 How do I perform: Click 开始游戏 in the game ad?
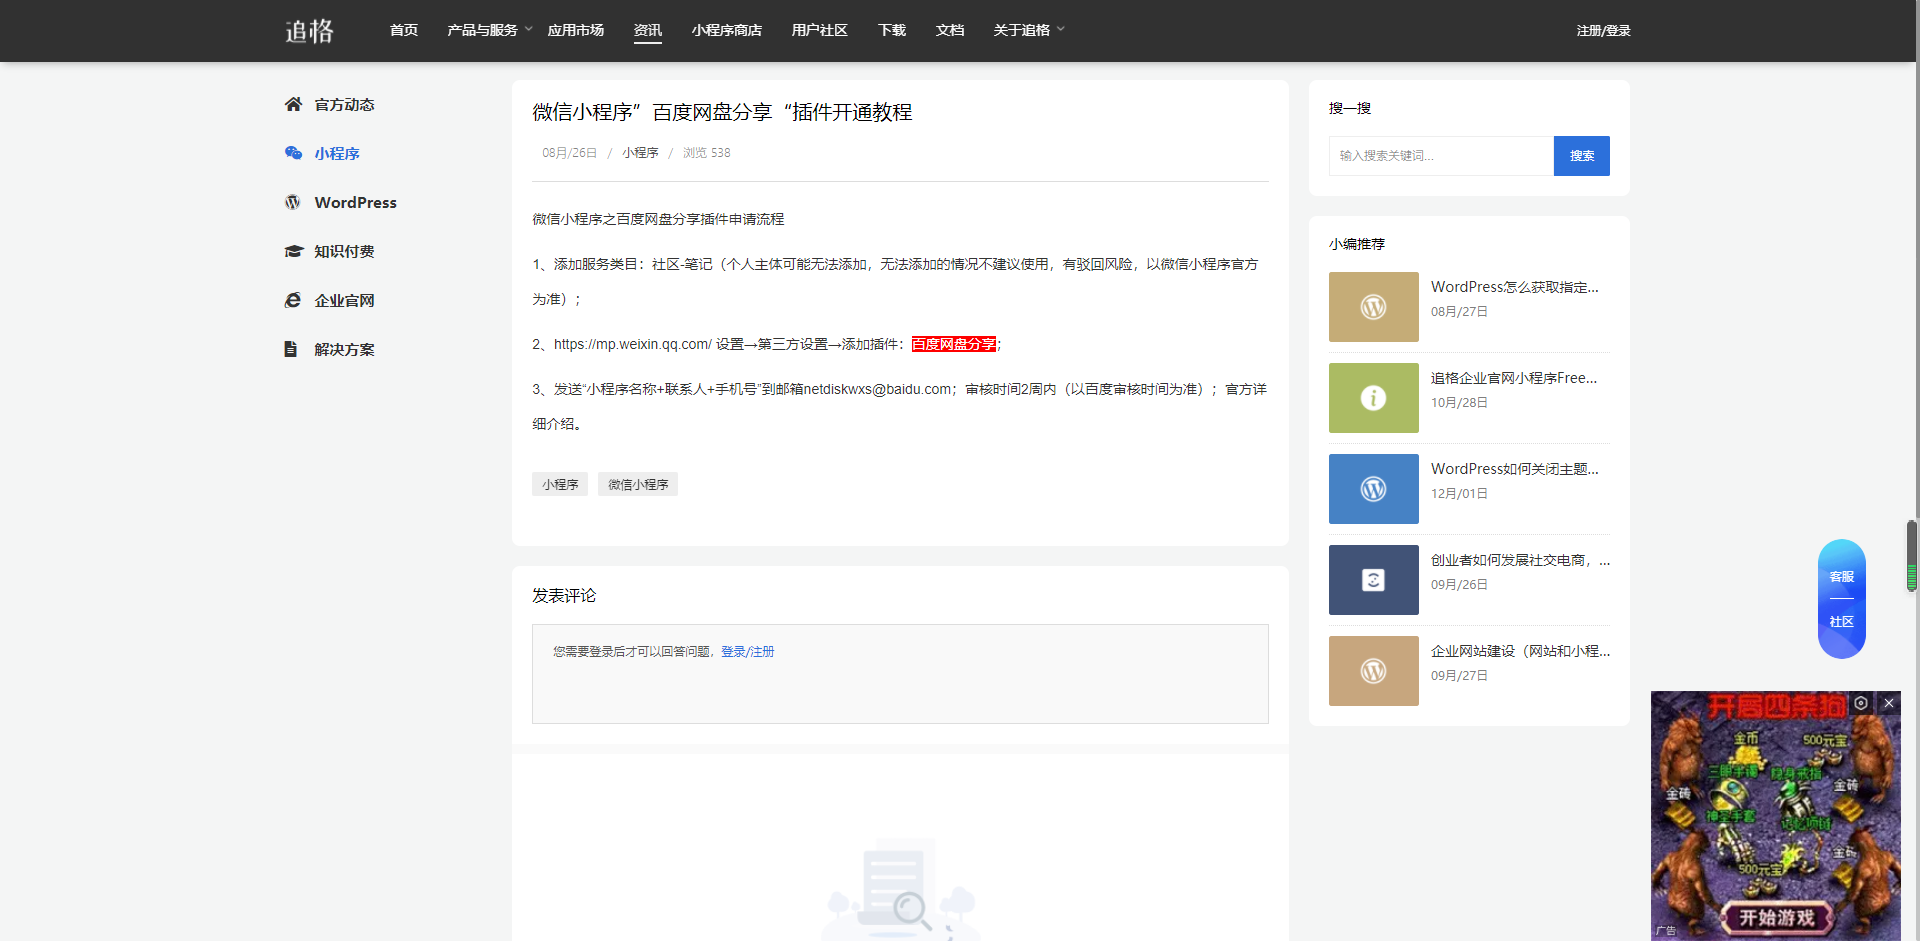coord(1776,917)
